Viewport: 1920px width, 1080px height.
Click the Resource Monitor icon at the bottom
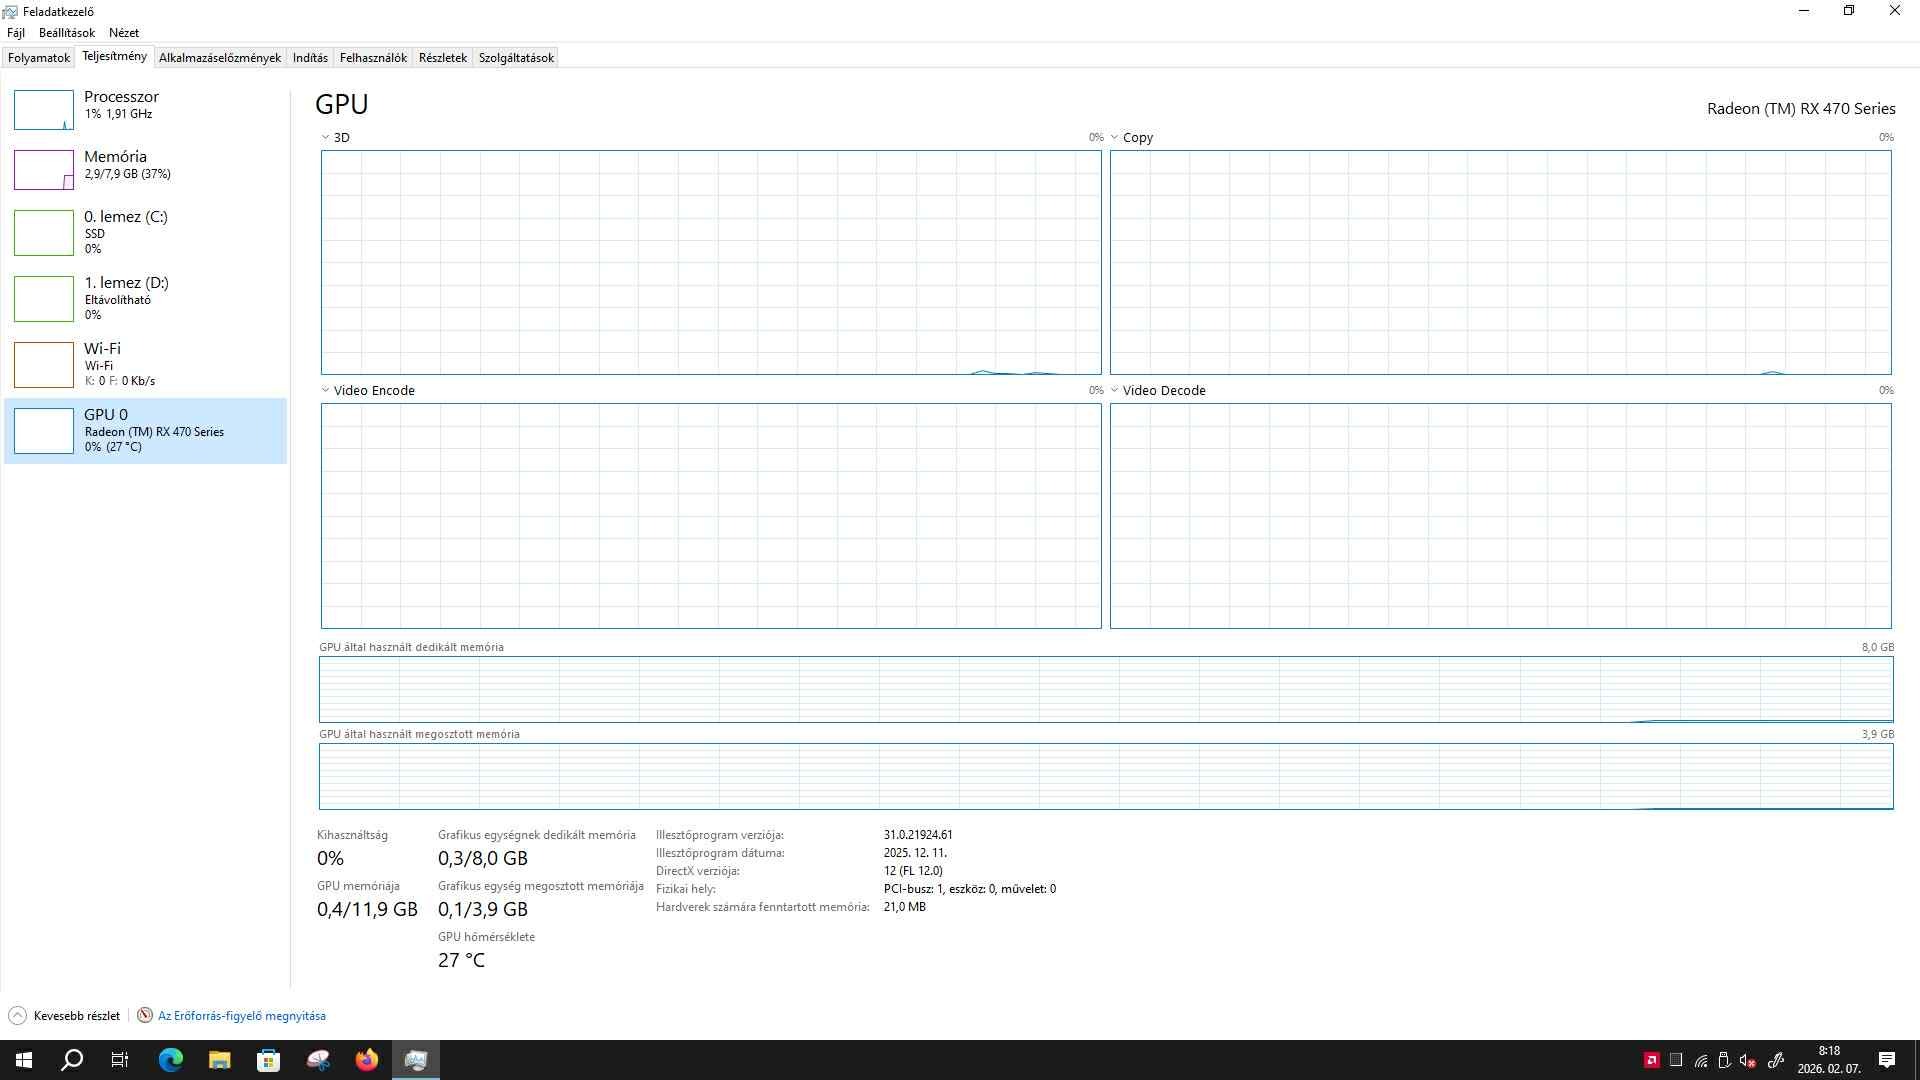145,1015
